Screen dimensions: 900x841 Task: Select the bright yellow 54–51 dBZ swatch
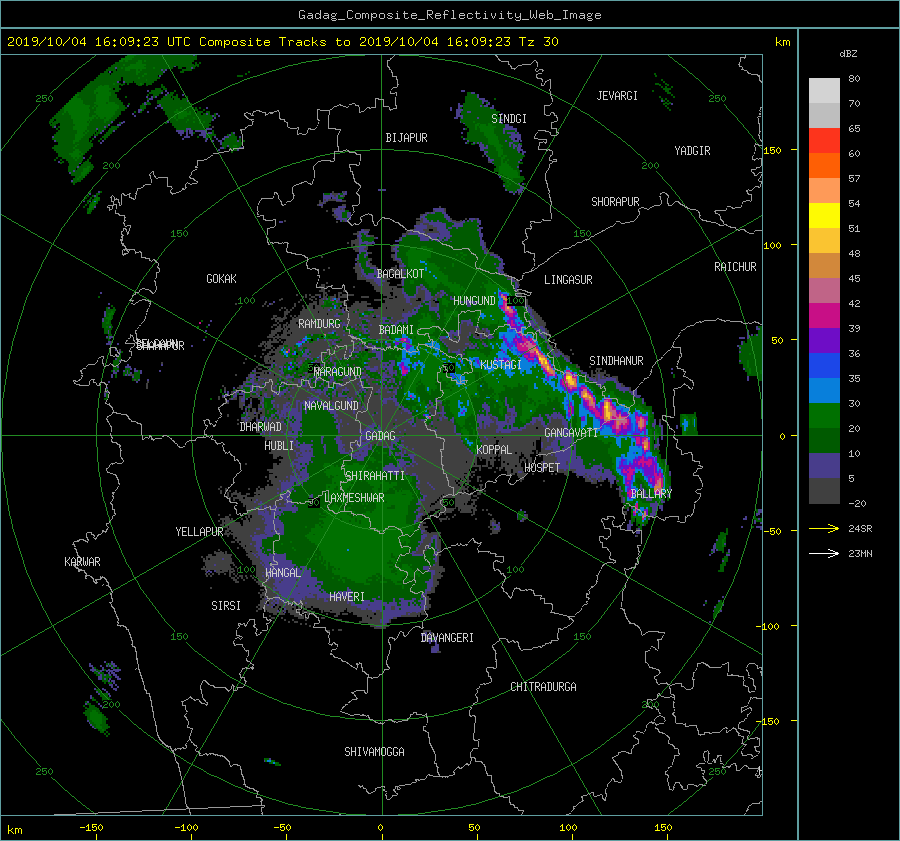point(824,216)
